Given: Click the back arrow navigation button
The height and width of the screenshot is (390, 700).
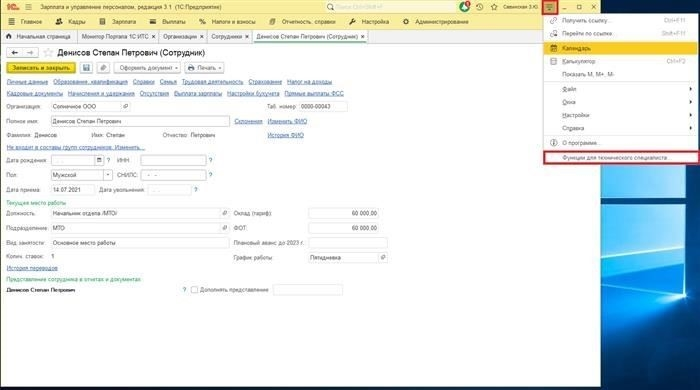Looking at the screenshot, I should click(x=15, y=53).
